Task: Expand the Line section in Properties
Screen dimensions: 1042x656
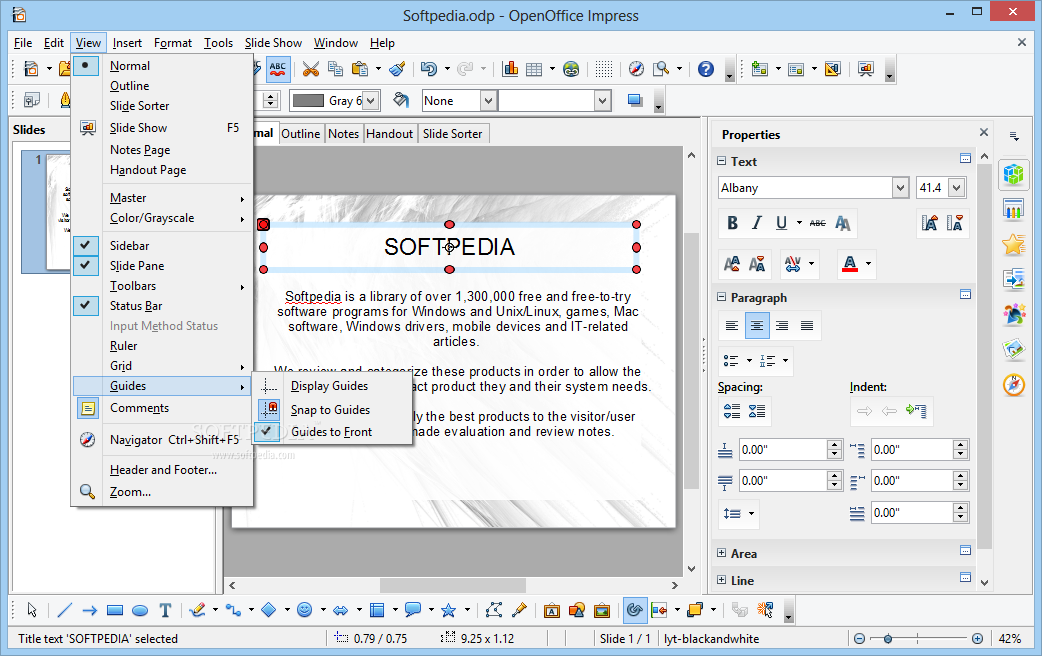Action: click(x=722, y=580)
